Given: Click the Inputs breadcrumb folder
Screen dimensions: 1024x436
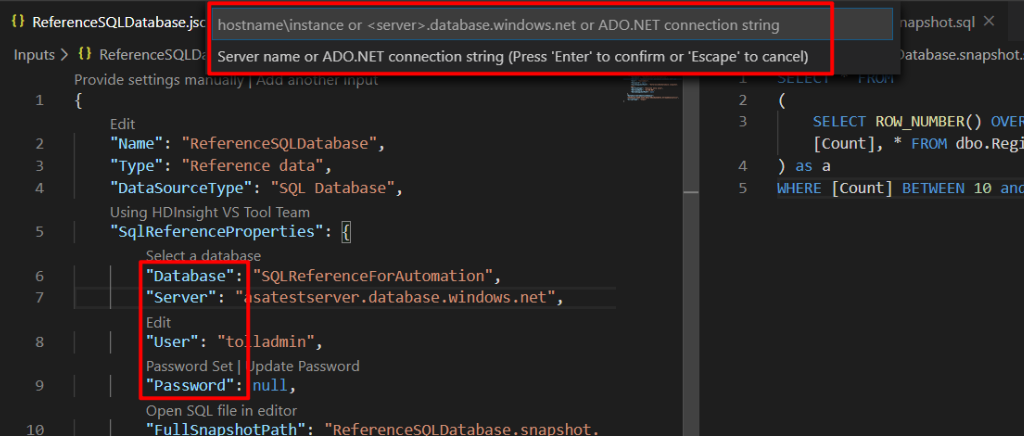Looking at the screenshot, I should coord(34,54).
